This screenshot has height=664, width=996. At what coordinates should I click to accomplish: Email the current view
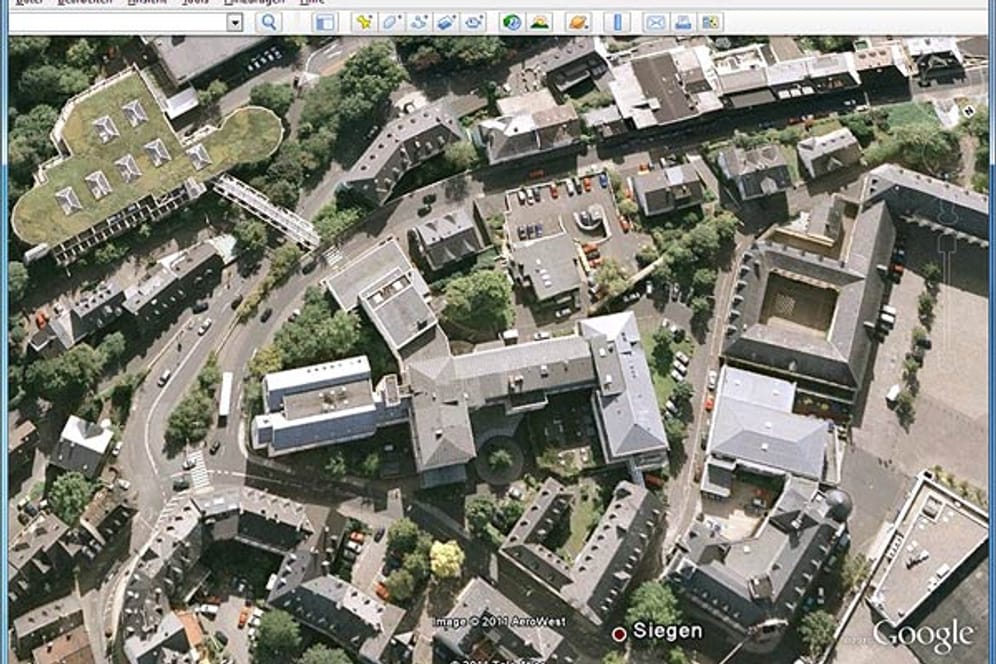(655, 22)
